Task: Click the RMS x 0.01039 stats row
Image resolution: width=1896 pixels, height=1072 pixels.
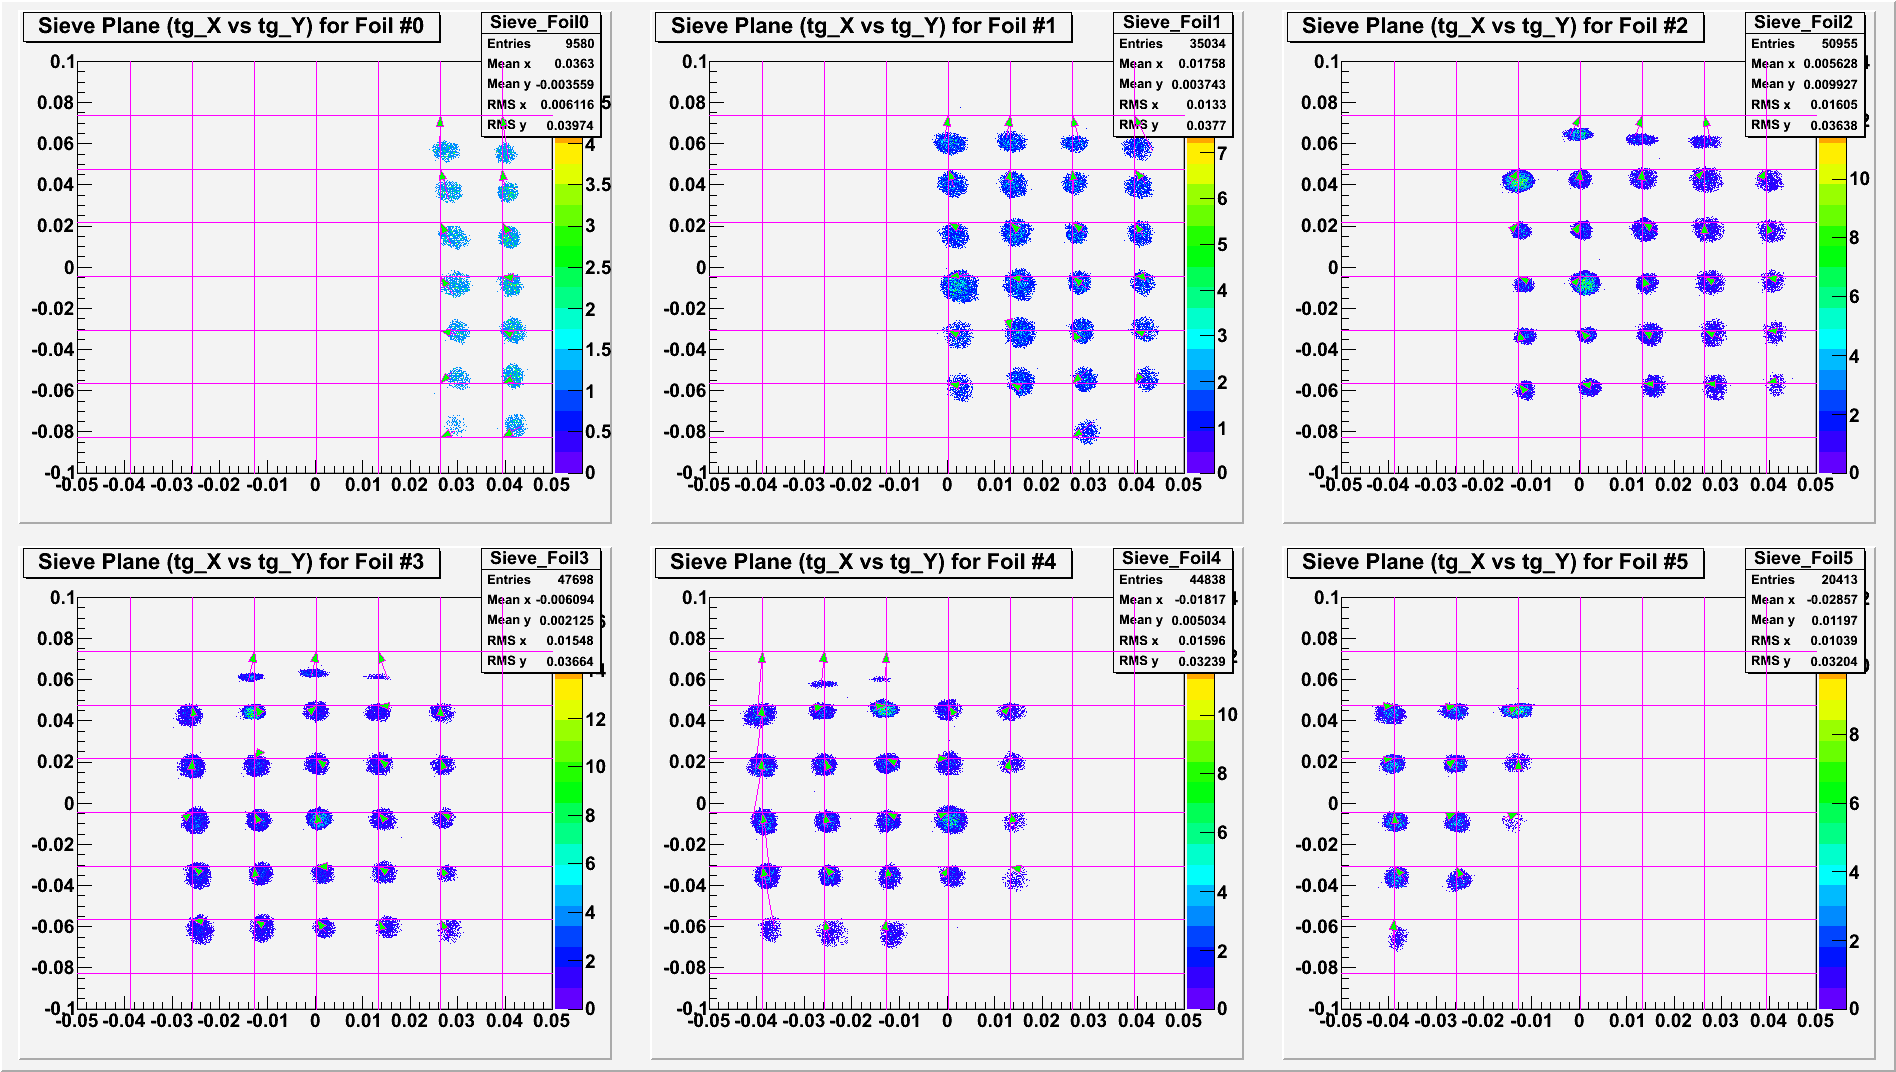Action: click(x=1804, y=641)
